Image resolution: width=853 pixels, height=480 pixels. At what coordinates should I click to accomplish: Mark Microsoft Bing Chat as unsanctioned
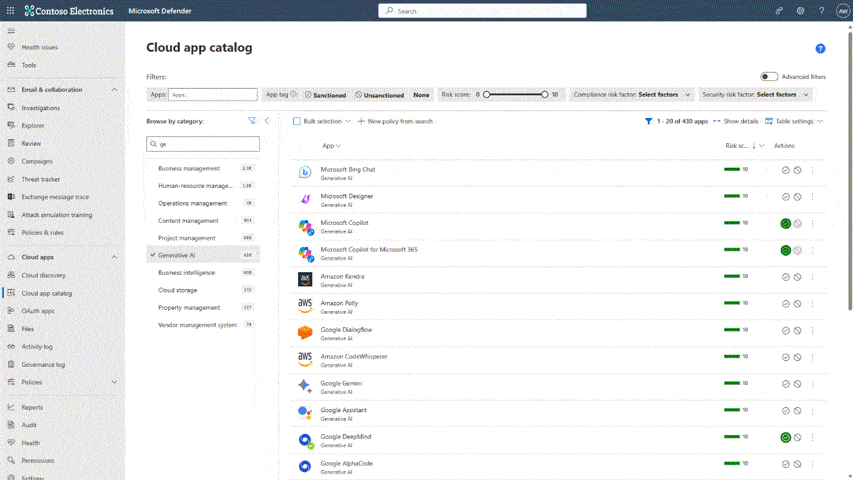797,170
